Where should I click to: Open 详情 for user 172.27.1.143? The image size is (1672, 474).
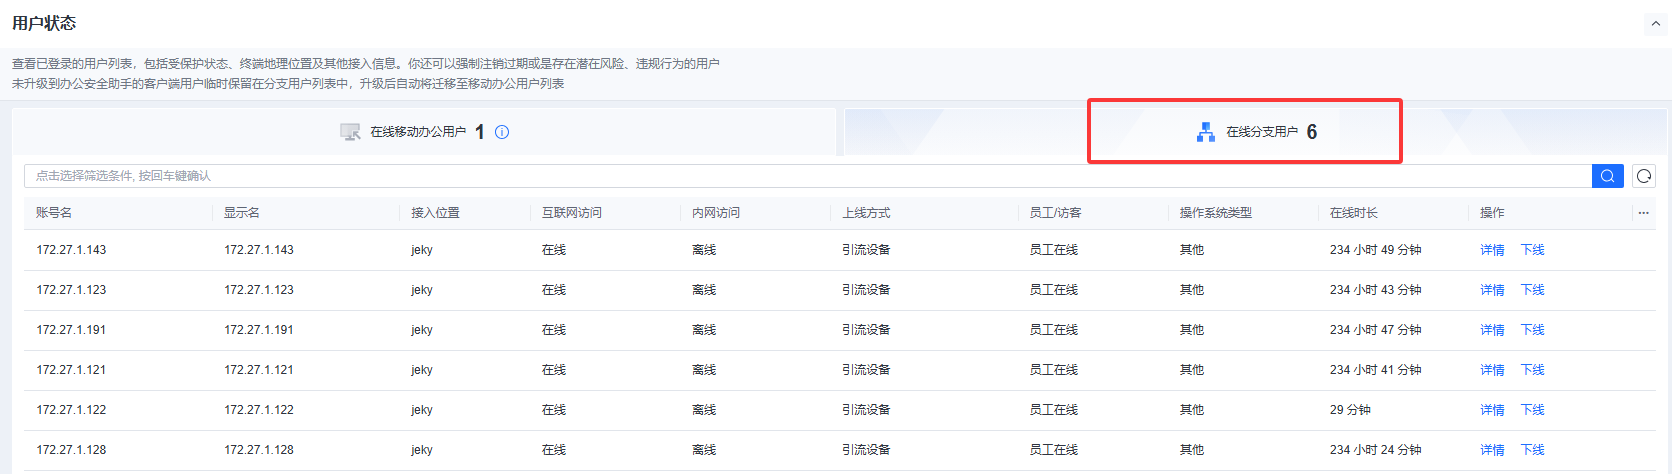1492,250
